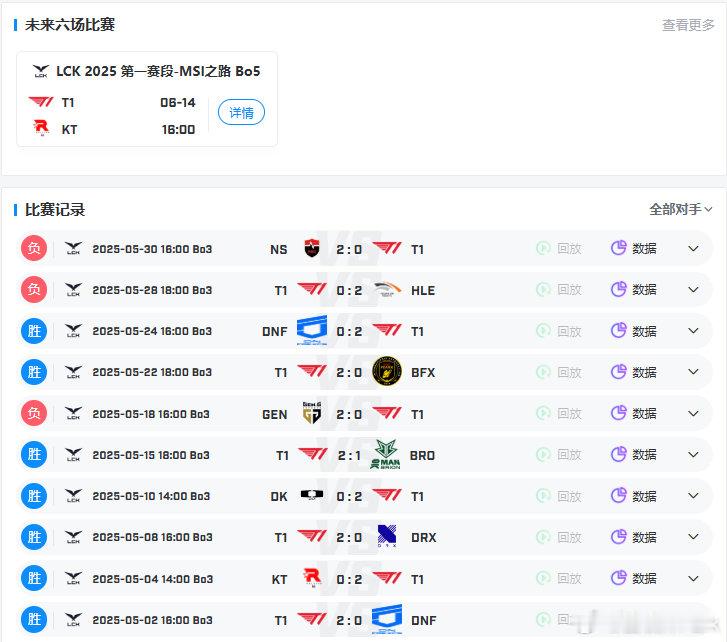The width and height of the screenshot is (727, 642).
Task: Expand the 2025-05-30 NS vs T1 row
Action: [x=693, y=248]
